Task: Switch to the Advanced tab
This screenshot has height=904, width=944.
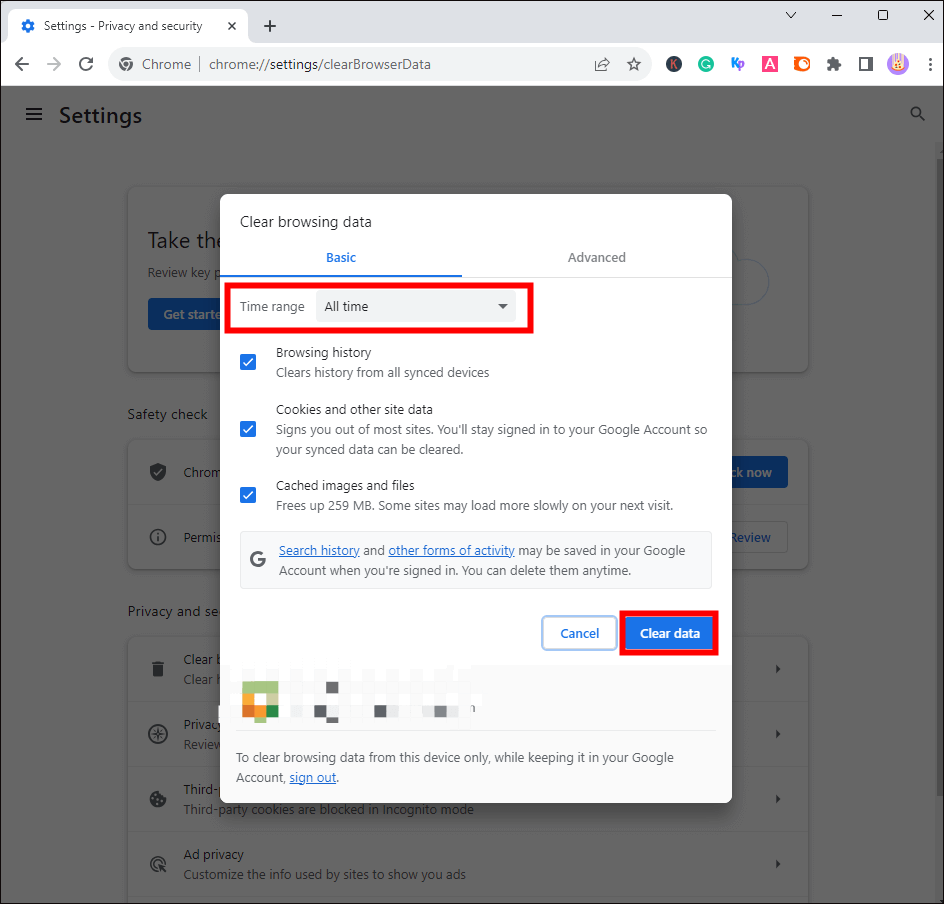Action: click(597, 258)
